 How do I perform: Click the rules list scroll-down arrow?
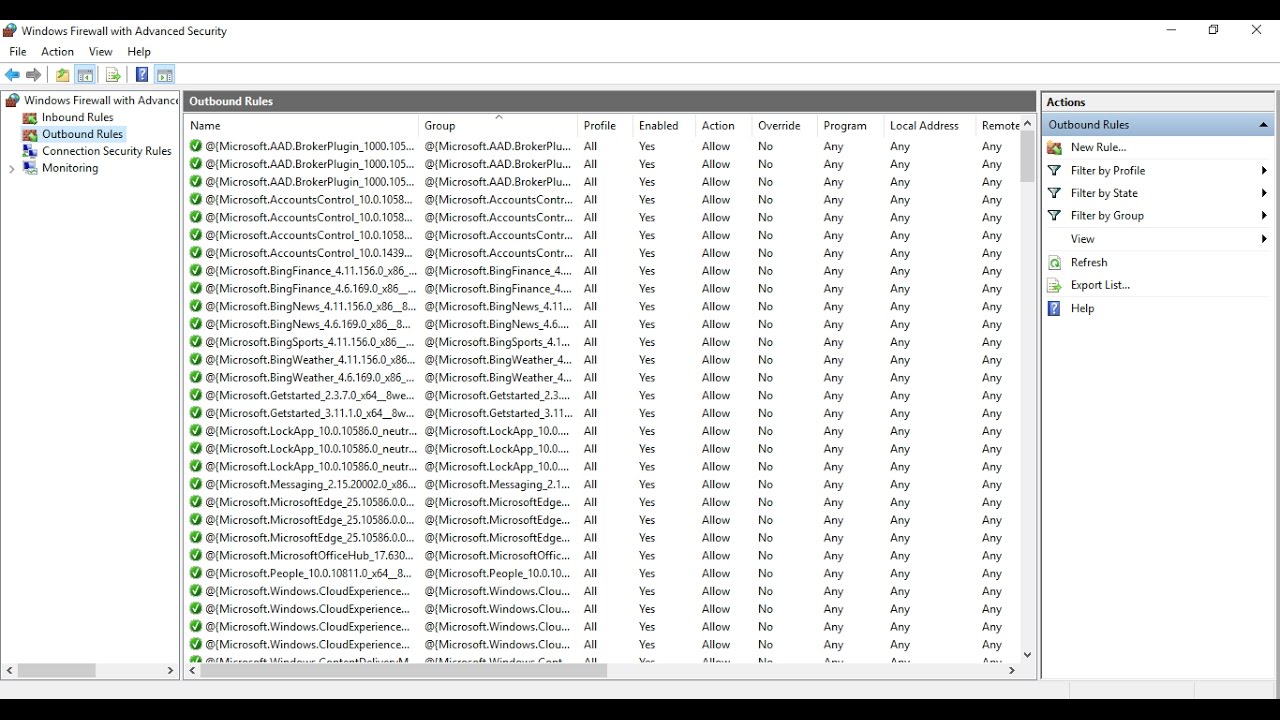tap(1027, 655)
